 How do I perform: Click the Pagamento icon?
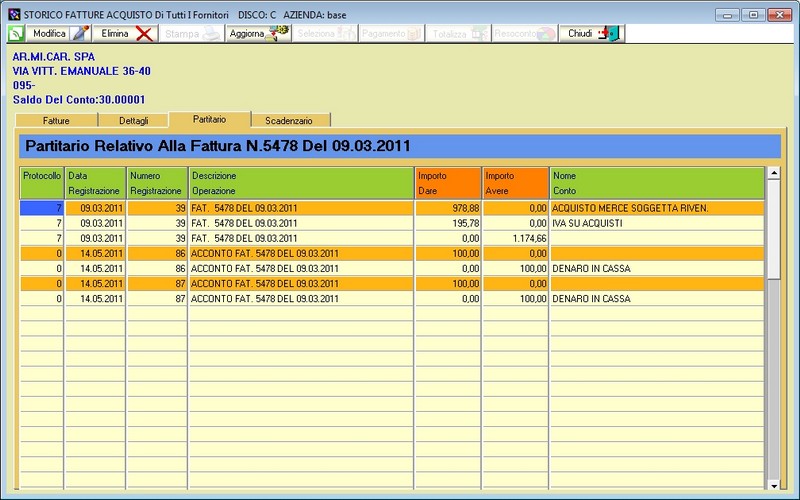coord(414,34)
